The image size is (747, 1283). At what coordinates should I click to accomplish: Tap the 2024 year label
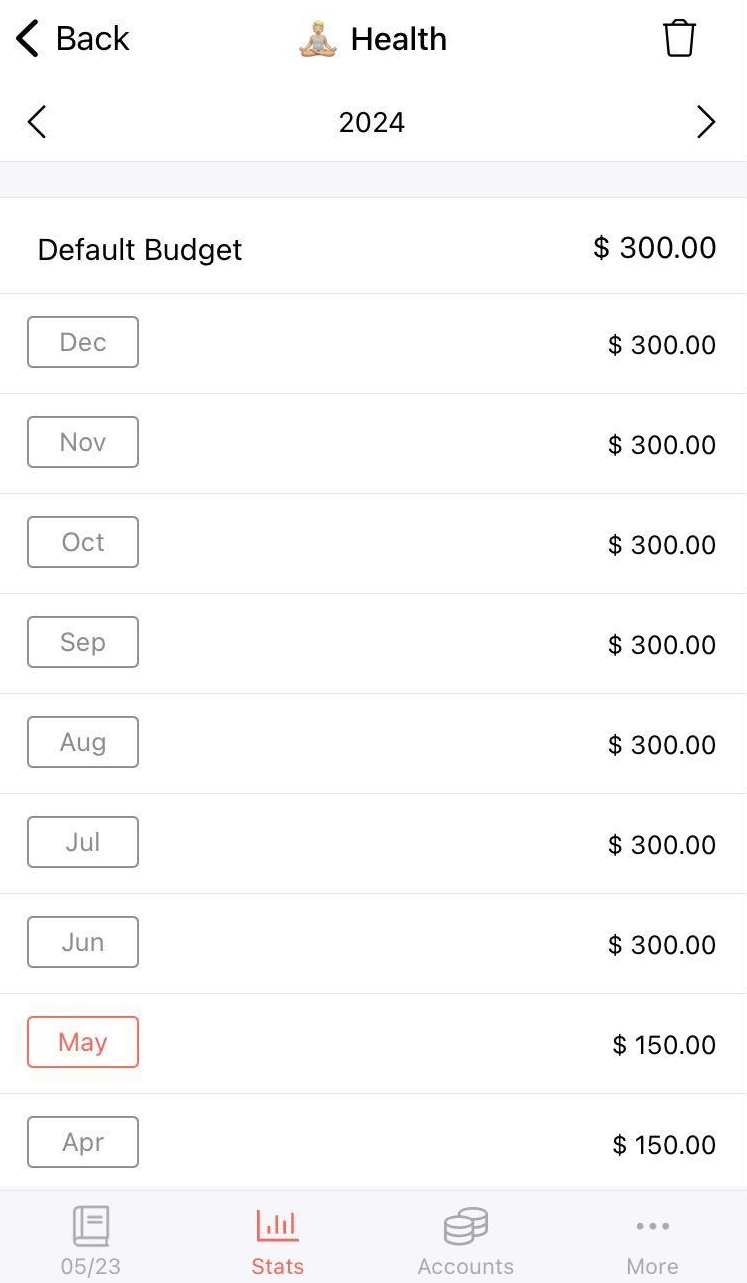pos(372,123)
